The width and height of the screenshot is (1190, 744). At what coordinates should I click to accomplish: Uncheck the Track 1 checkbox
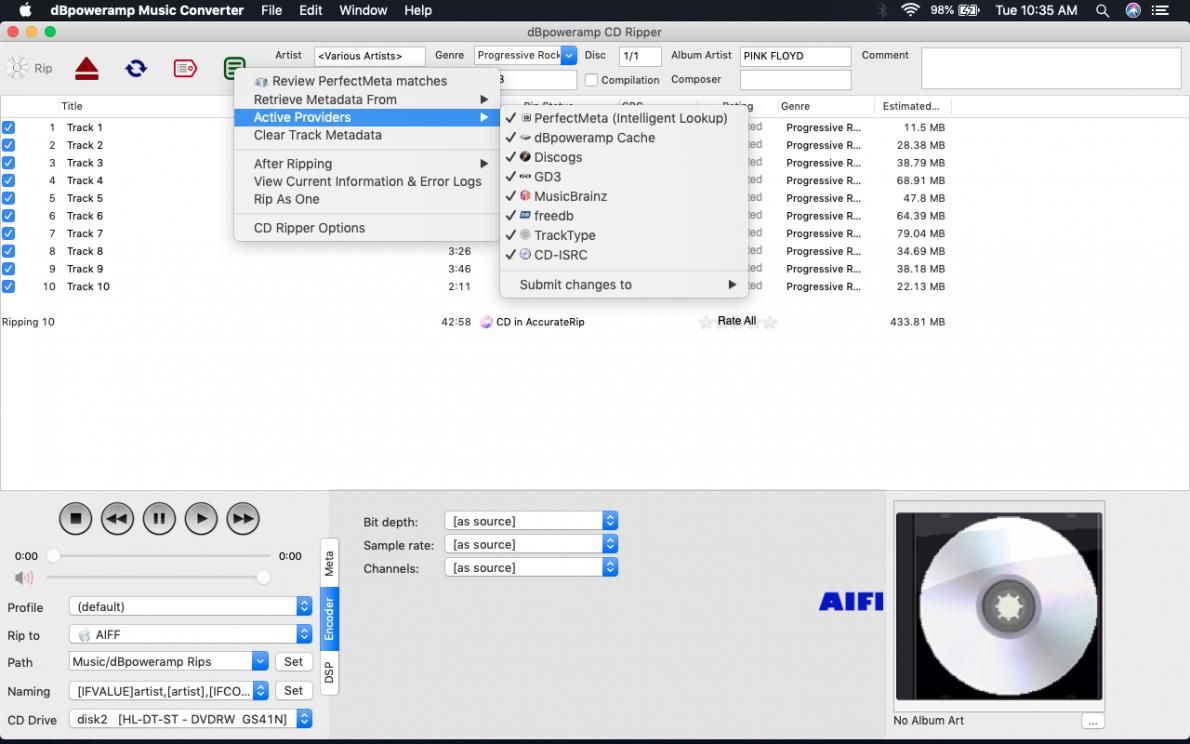tap(9, 128)
